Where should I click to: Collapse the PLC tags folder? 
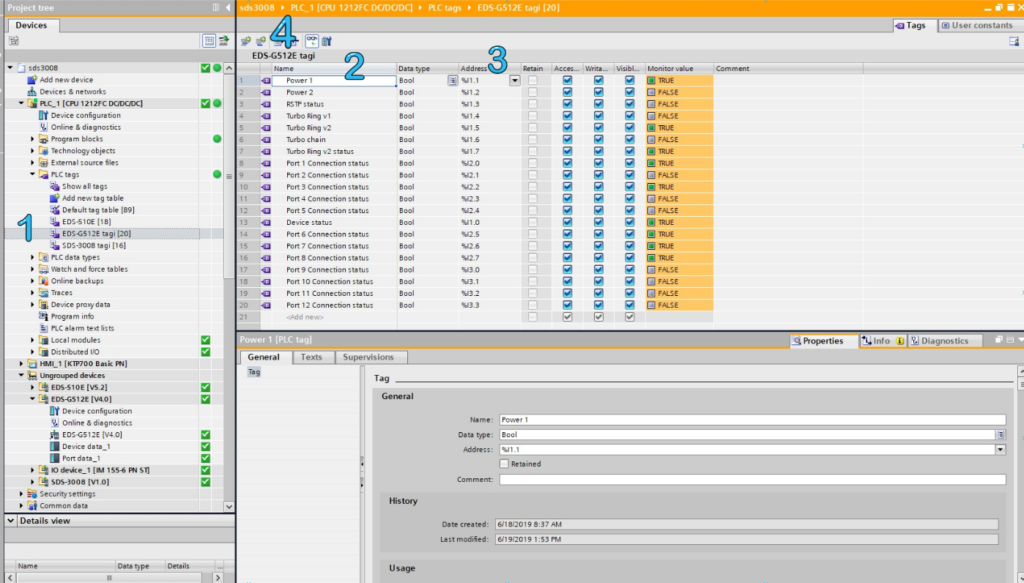[x=32, y=174]
